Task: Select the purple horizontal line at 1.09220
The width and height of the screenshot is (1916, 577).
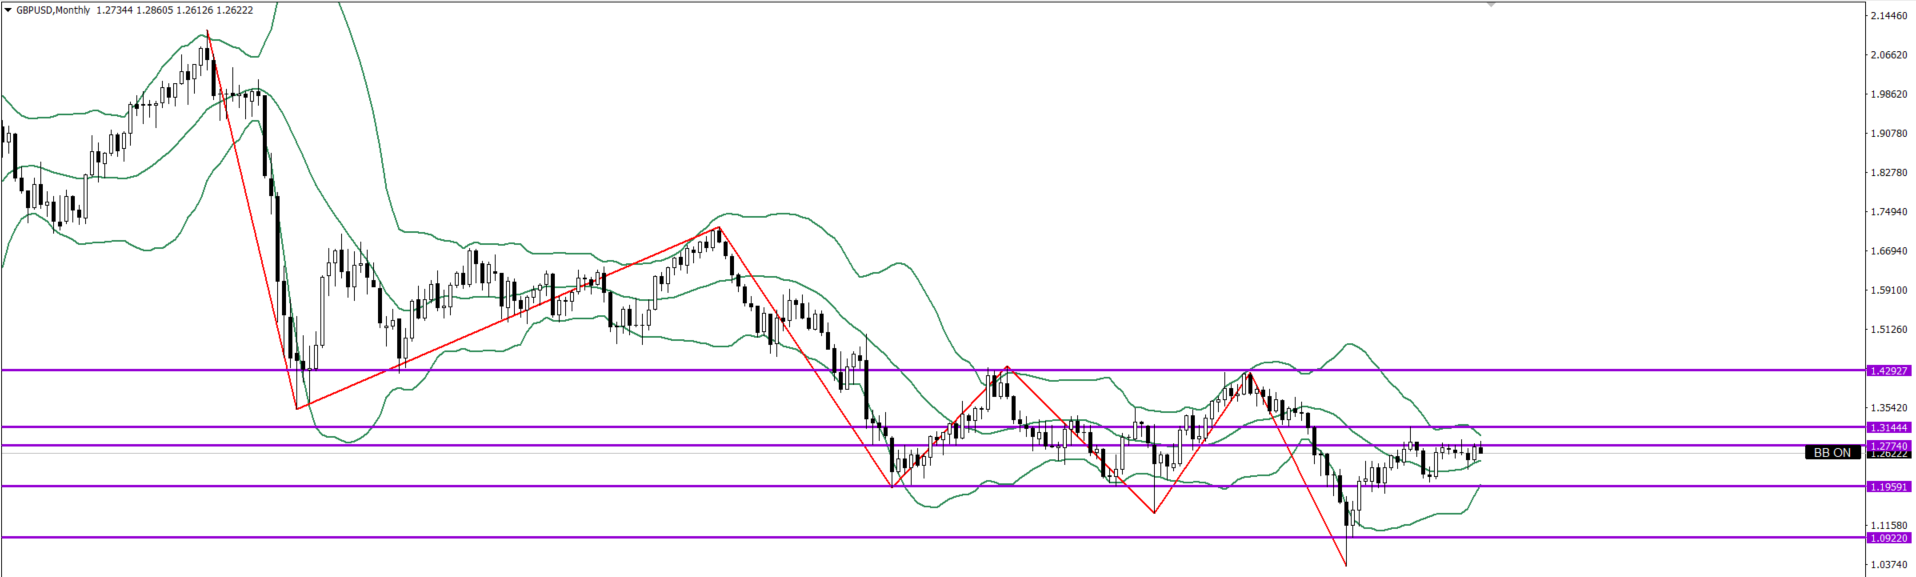Action: tap(600, 538)
